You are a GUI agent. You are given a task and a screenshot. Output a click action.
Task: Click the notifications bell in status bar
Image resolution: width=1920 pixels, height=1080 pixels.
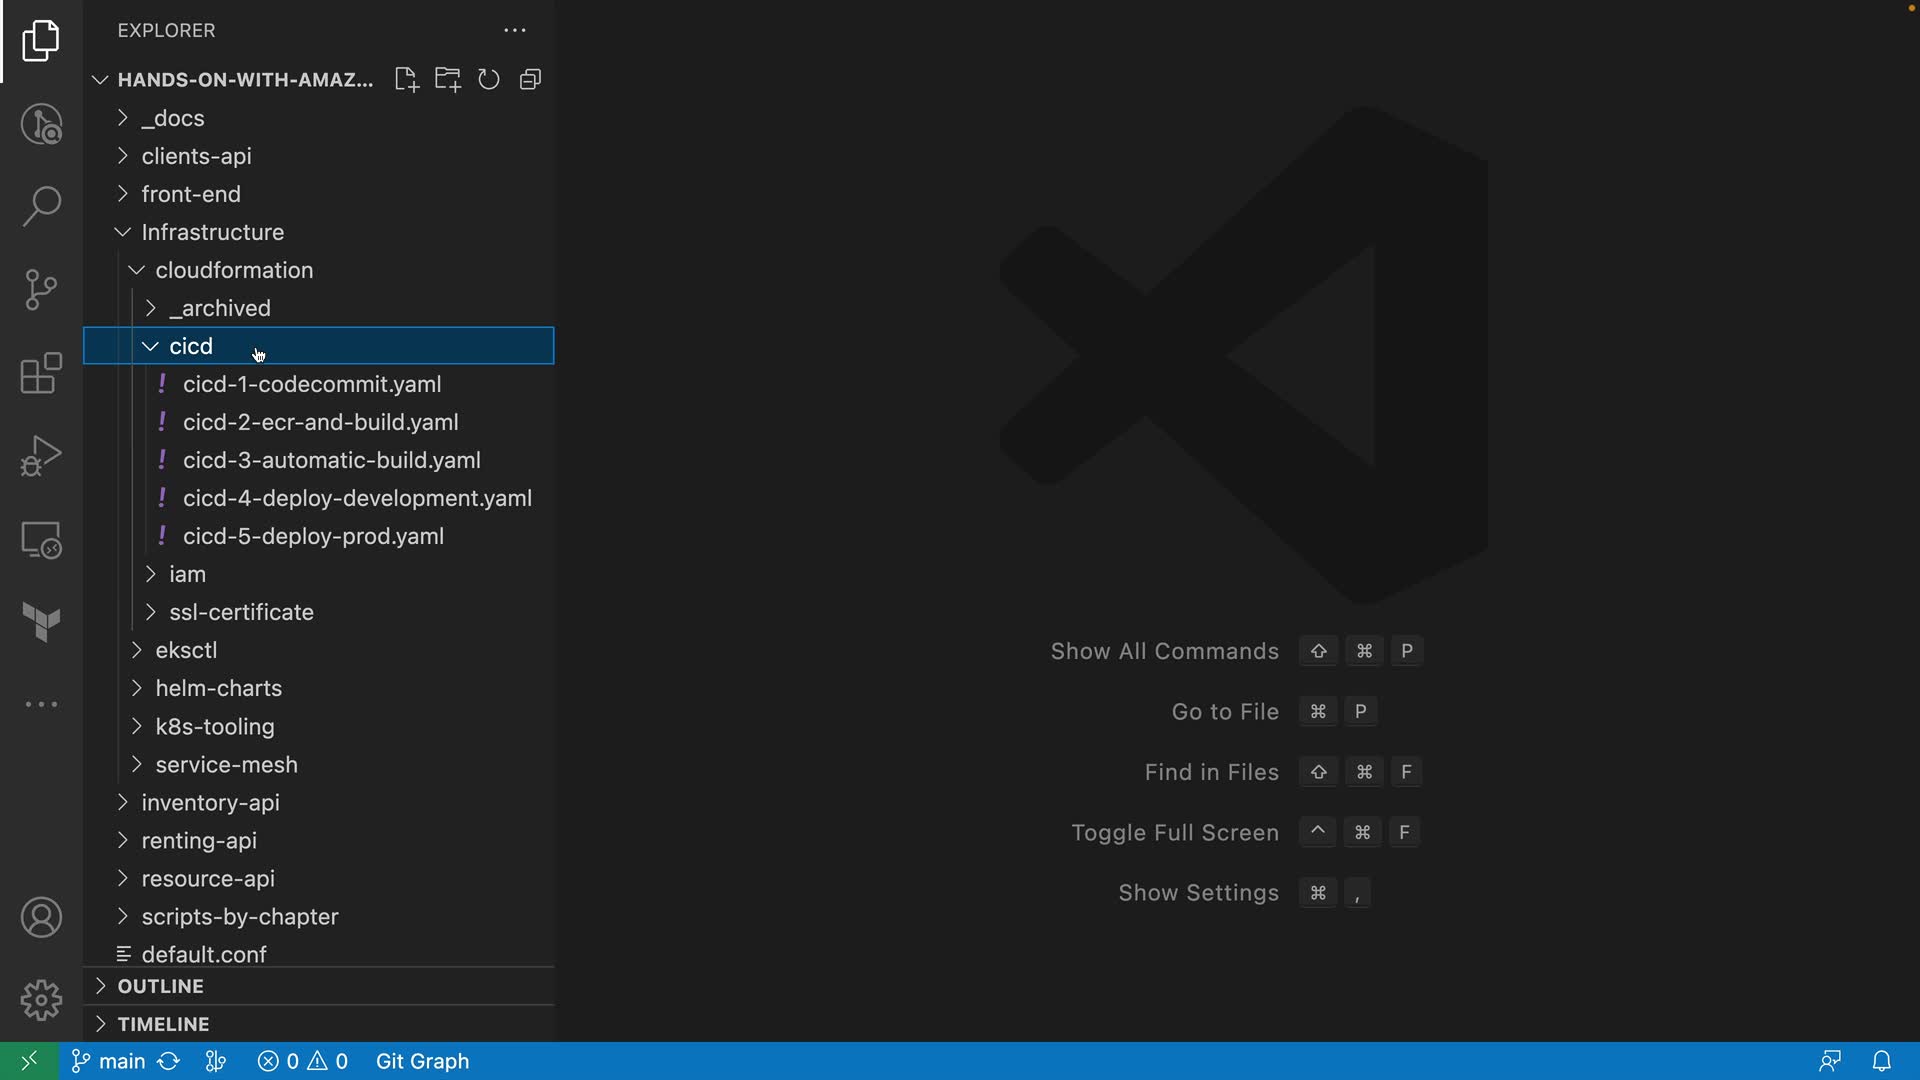click(1881, 1061)
